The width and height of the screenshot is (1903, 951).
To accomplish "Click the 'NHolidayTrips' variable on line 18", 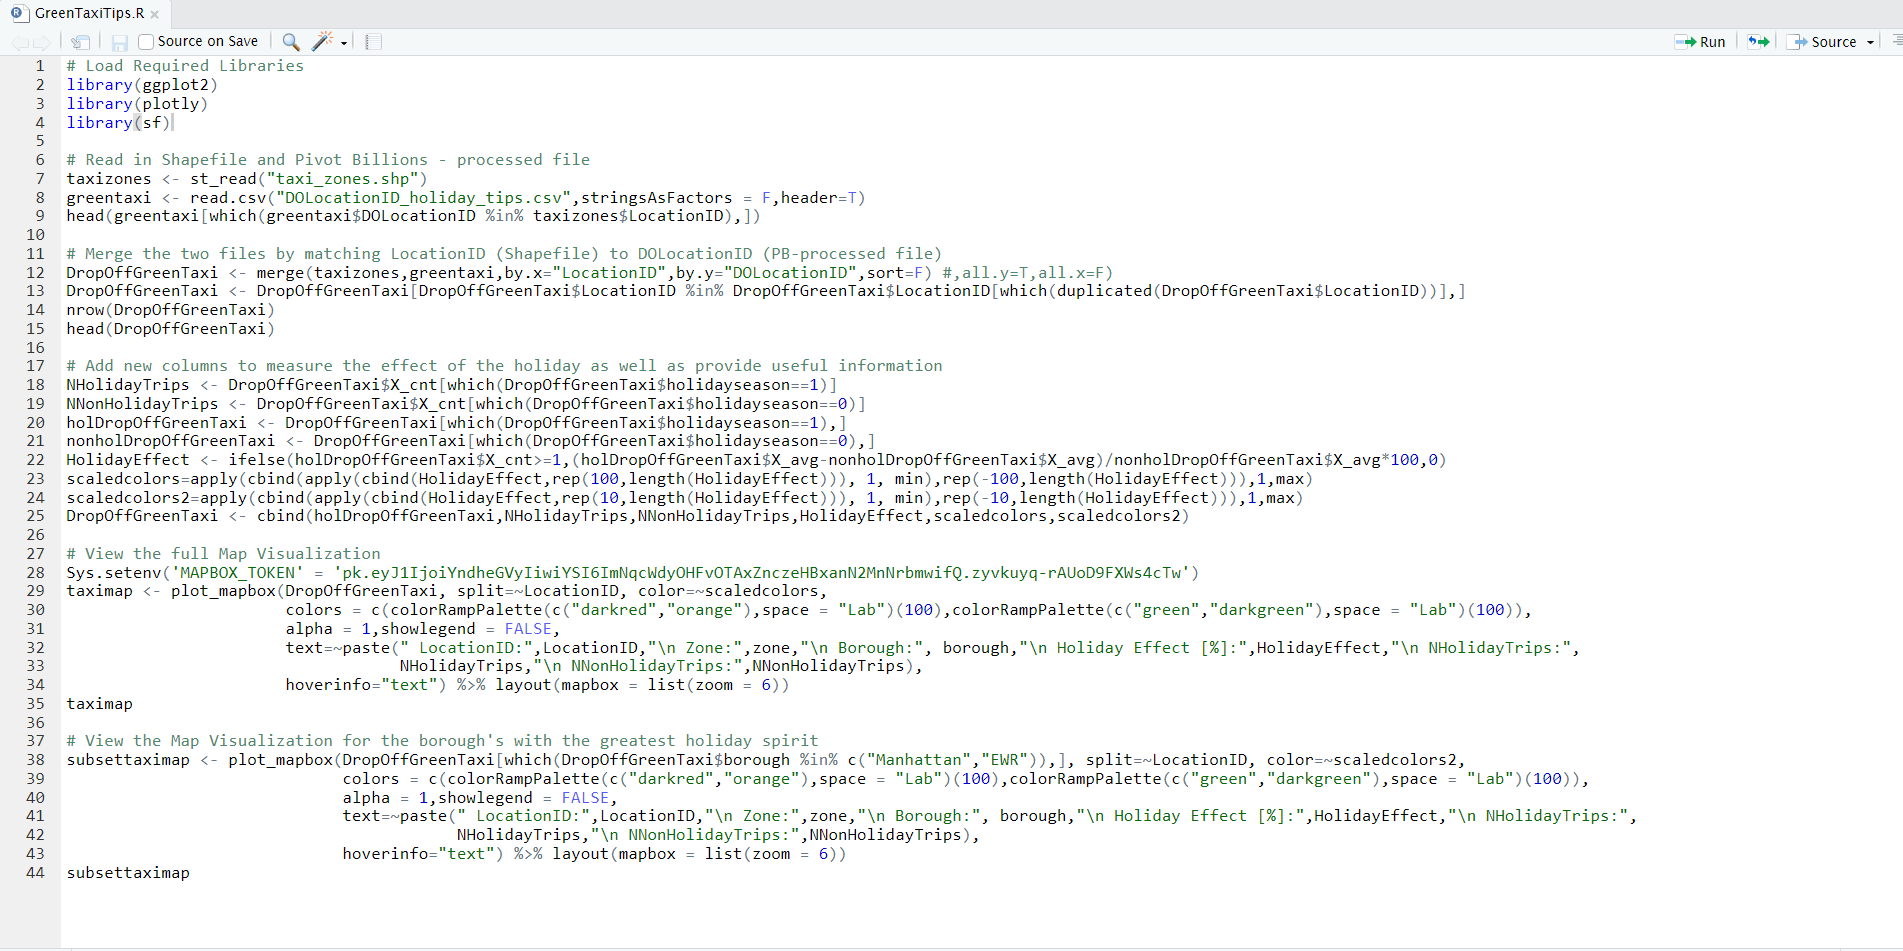I will [128, 385].
